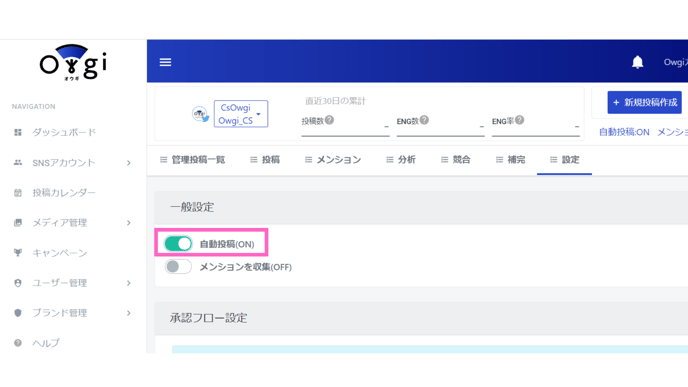Click the media management icon

click(18, 223)
